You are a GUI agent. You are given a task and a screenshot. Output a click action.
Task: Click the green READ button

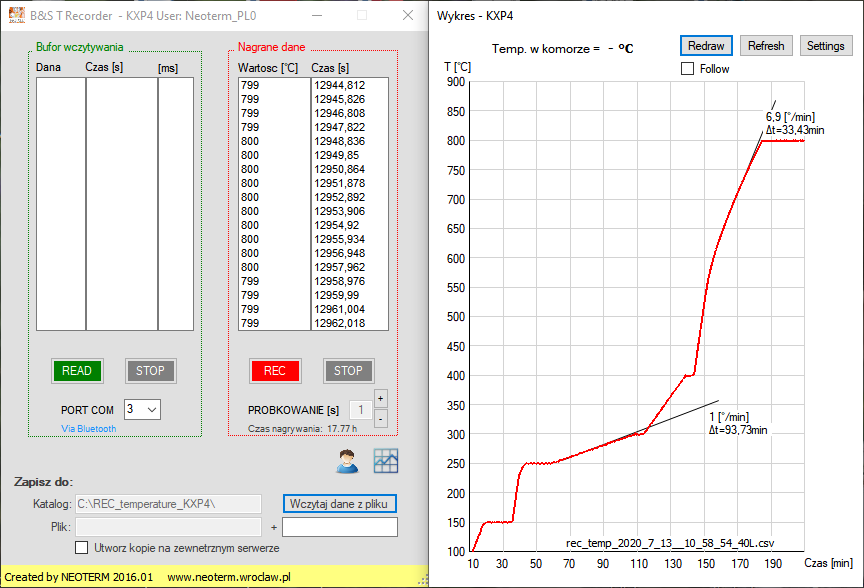(x=77, y=371)
